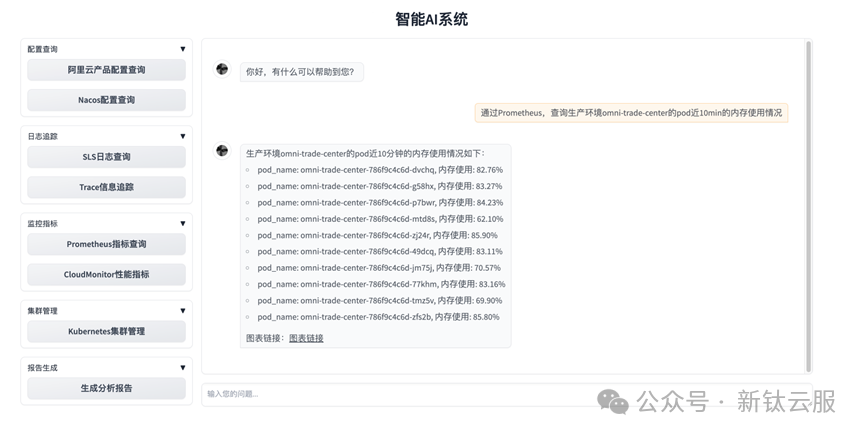
Task: Click the 集群管理 section label
Action: pos(42,311)
